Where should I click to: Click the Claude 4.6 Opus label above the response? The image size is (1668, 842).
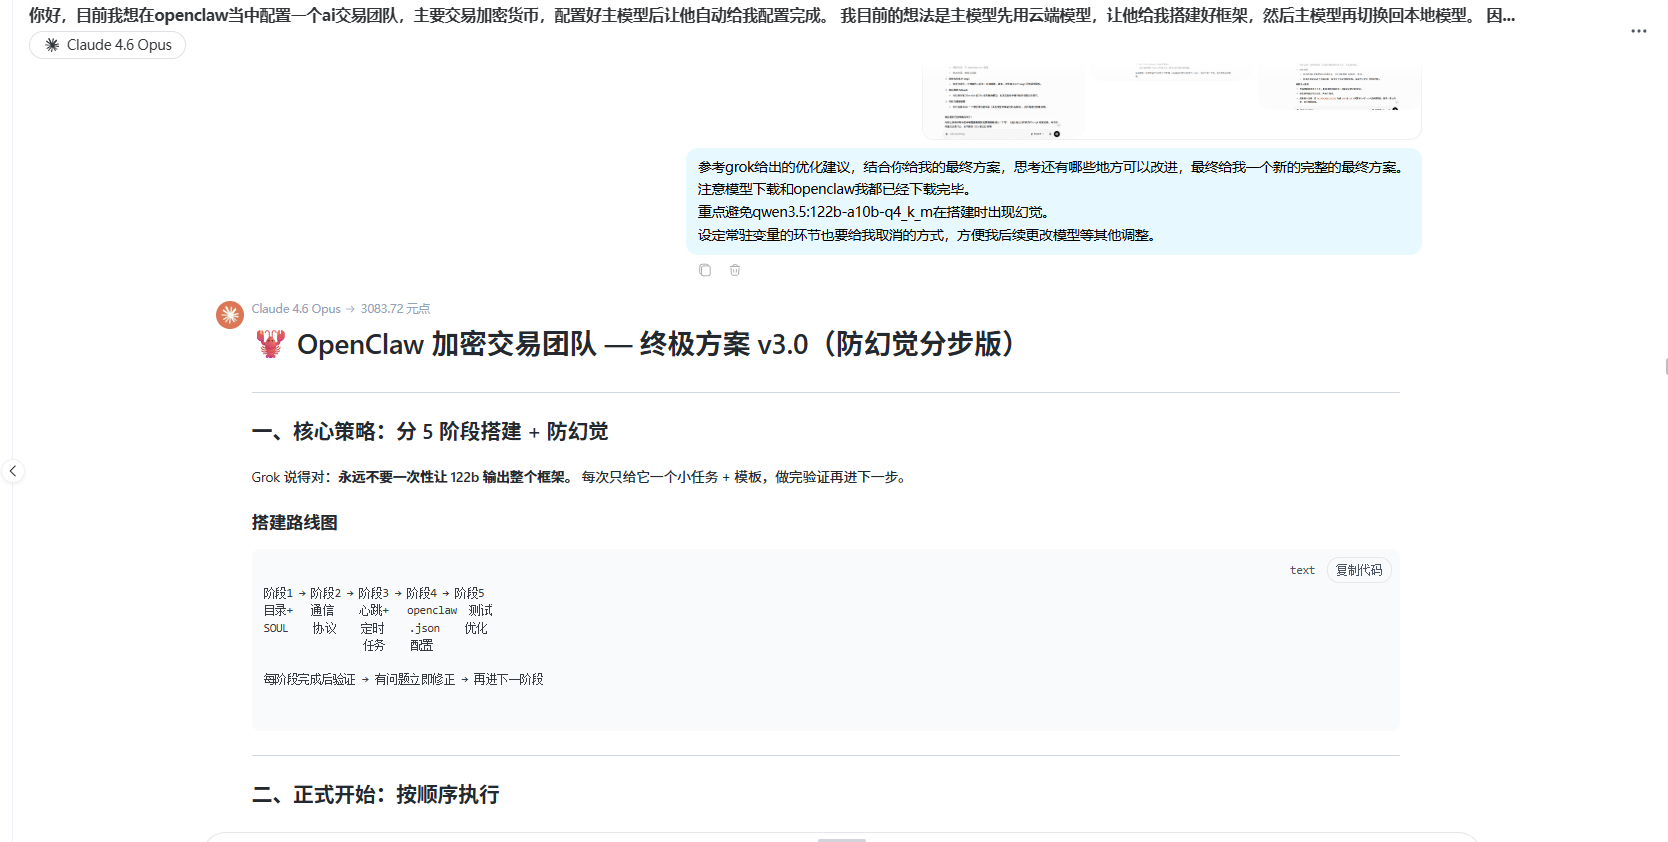click(x=296, y=309)
